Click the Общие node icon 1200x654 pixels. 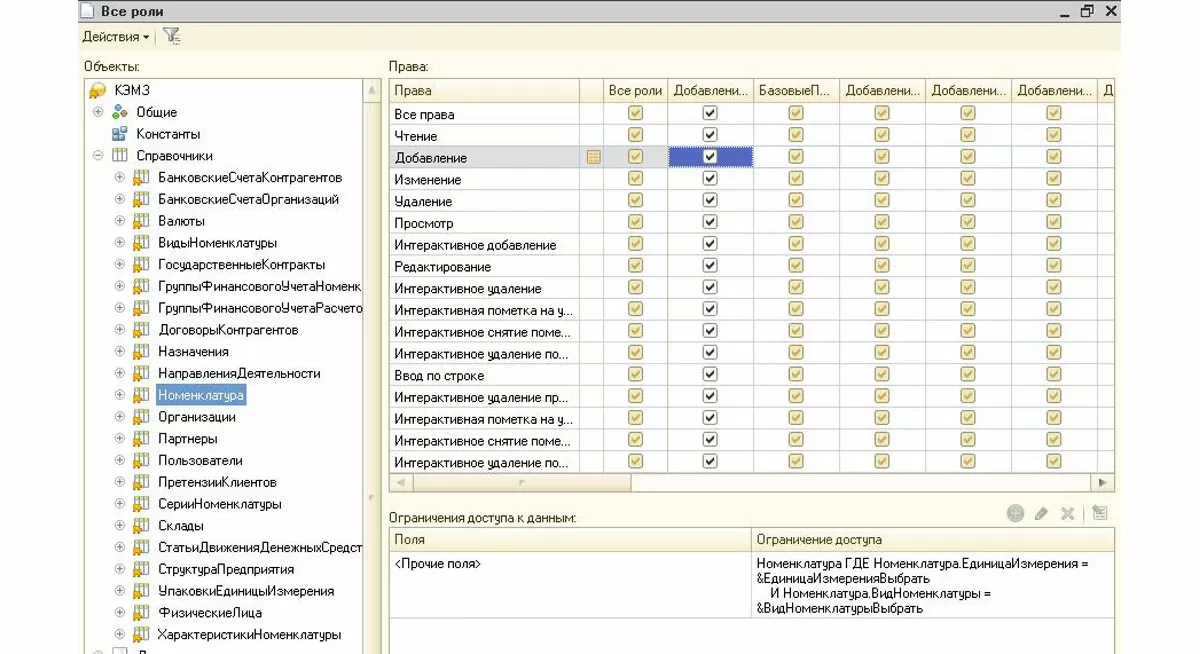(120, 112)
